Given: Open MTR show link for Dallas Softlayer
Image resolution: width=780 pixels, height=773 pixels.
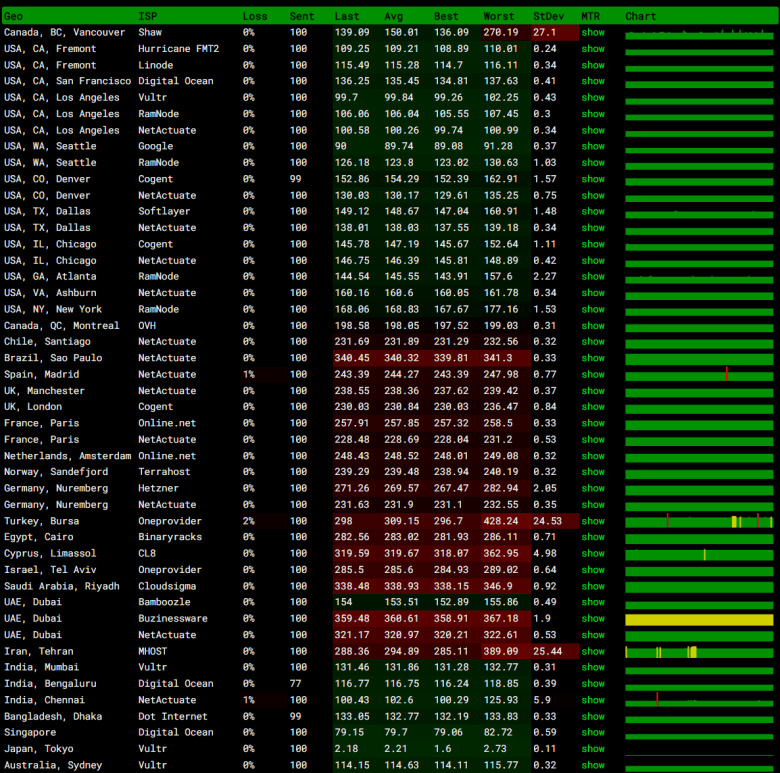Looking at the screenshot, I should [x=593, y=211].
